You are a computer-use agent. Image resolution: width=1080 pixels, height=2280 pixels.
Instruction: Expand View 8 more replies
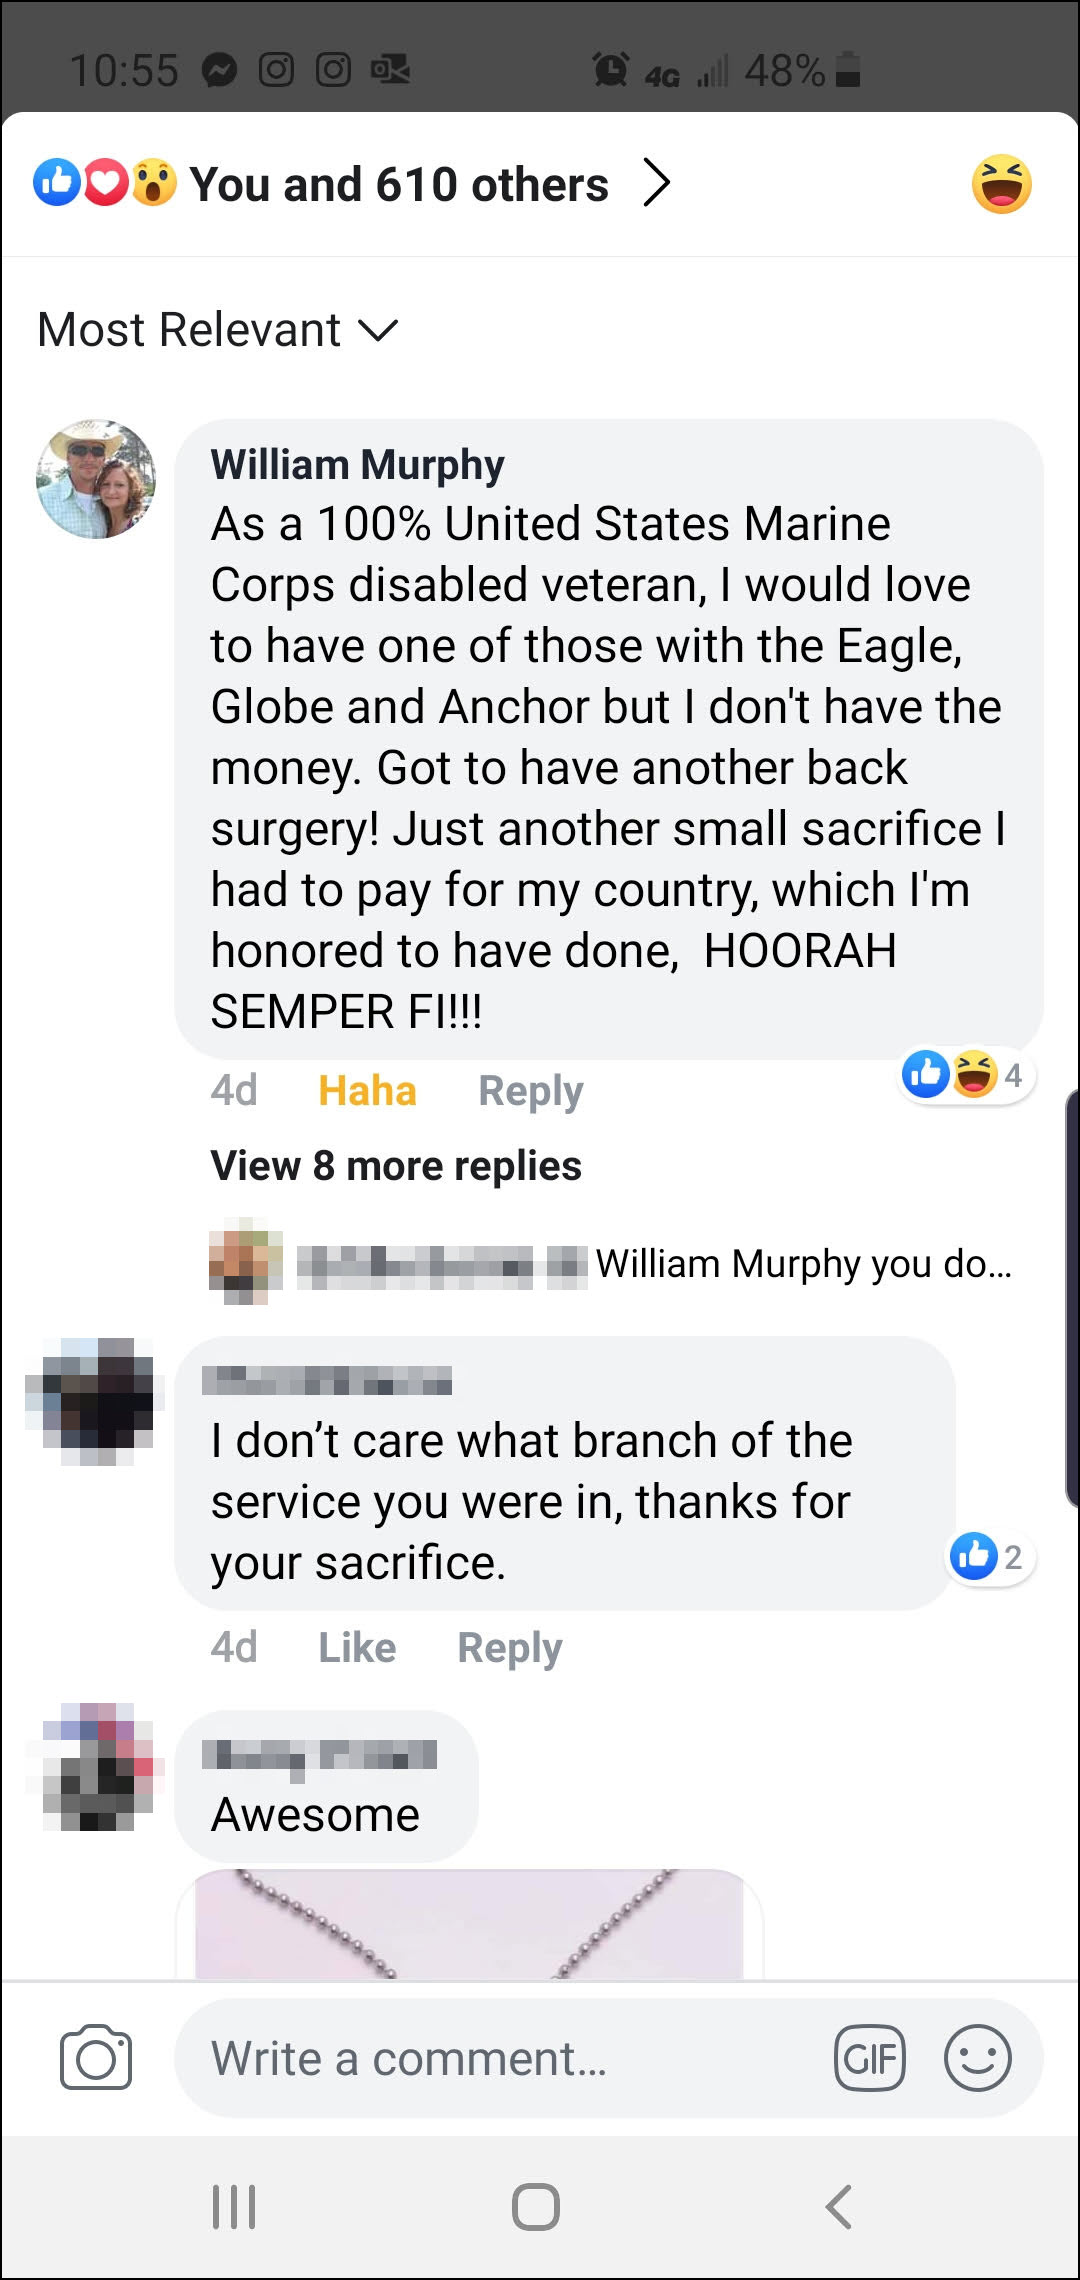[396, 1166]
